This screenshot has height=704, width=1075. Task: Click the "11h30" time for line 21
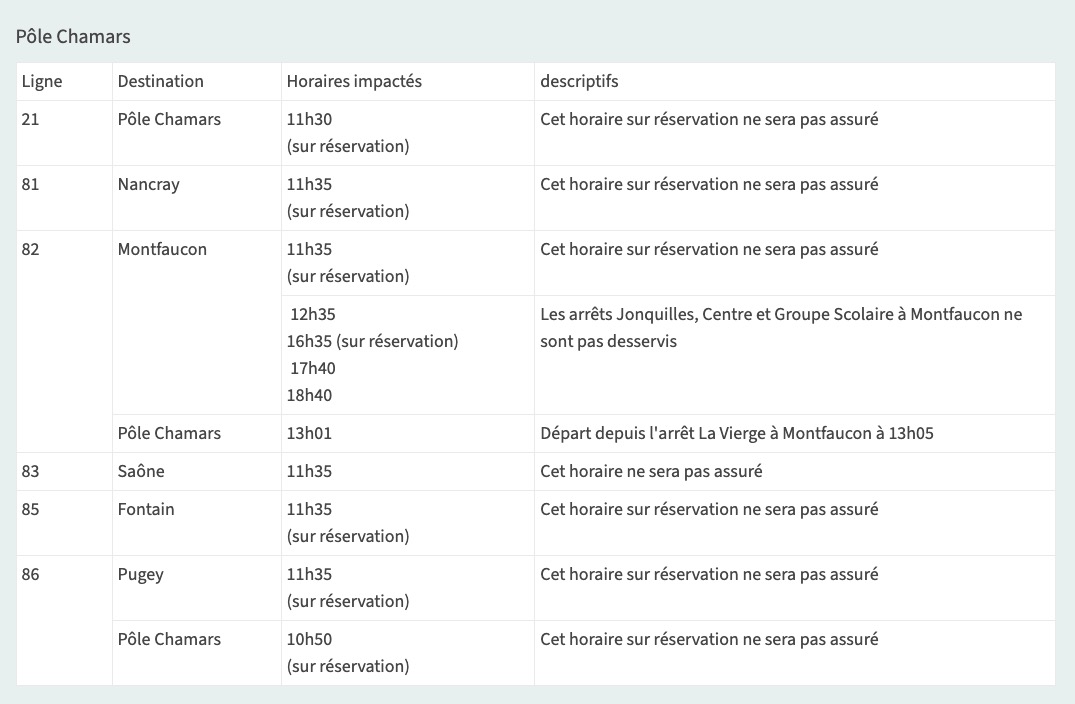tap(309, 120)
